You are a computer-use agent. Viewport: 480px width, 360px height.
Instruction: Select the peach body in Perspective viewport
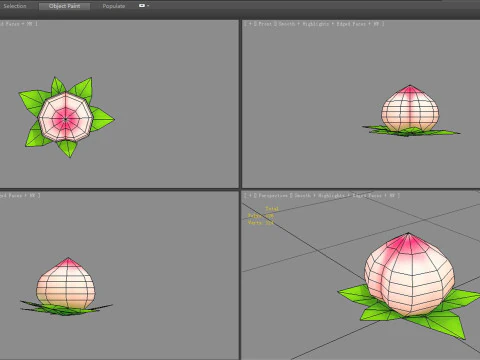coord(410,273)
